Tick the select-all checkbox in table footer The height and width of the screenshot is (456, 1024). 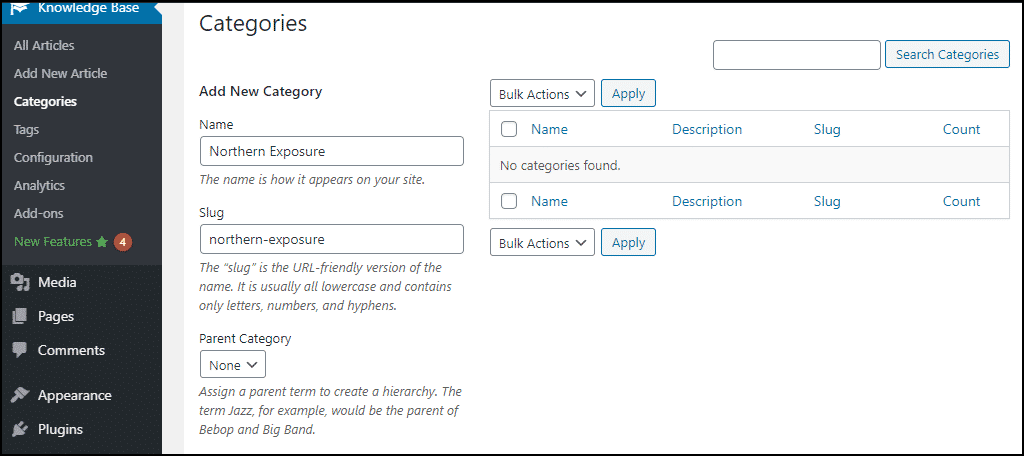[x=509, y=201]
